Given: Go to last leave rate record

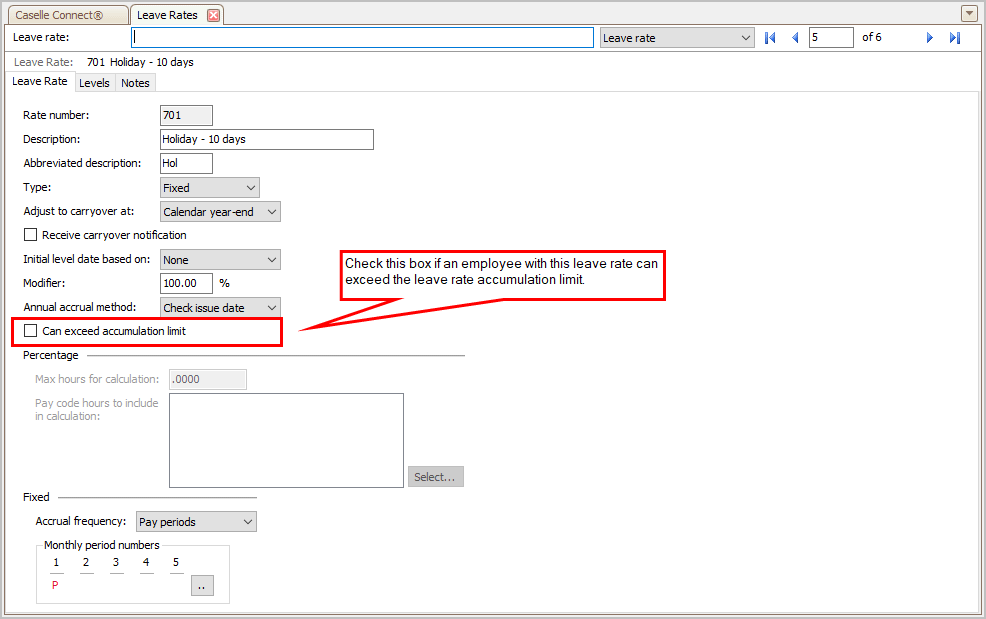Looking at the screenshot, I should click(955, 38).
